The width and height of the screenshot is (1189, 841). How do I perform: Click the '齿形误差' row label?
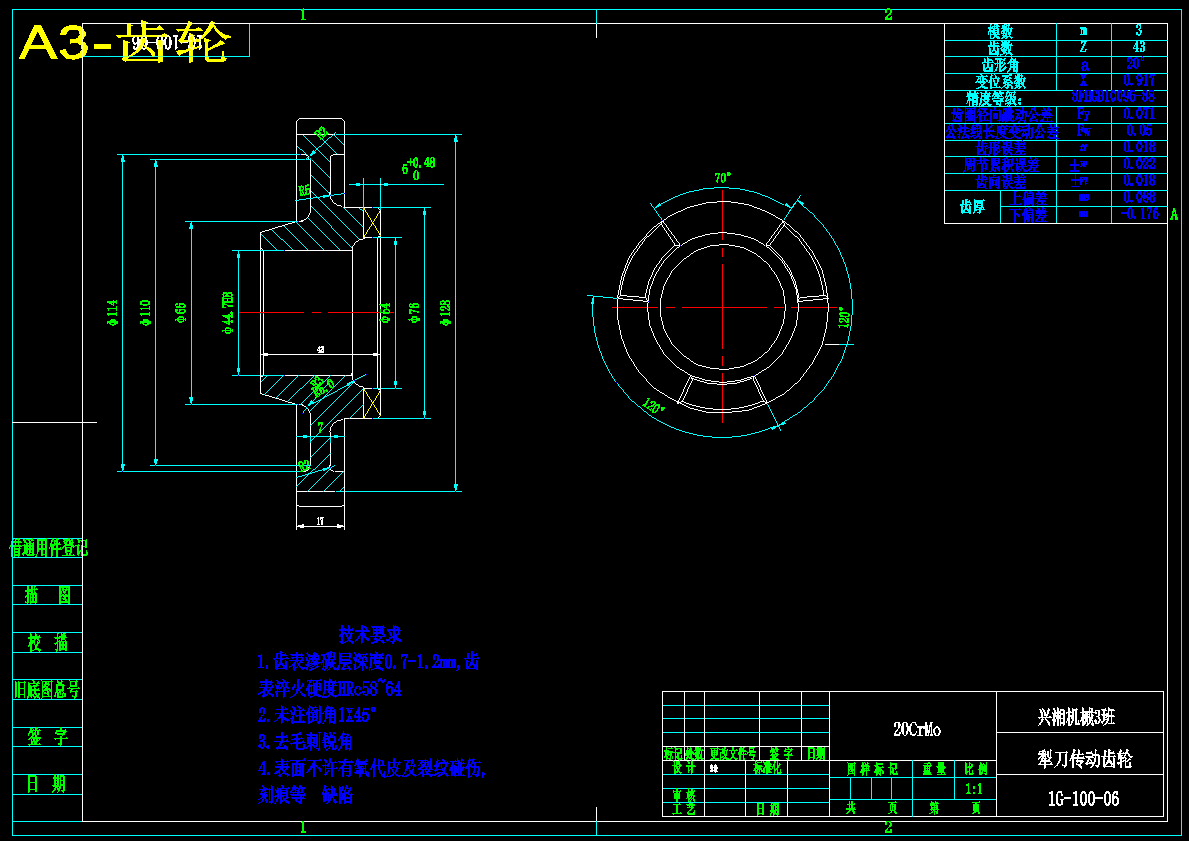coord(1000,148)
